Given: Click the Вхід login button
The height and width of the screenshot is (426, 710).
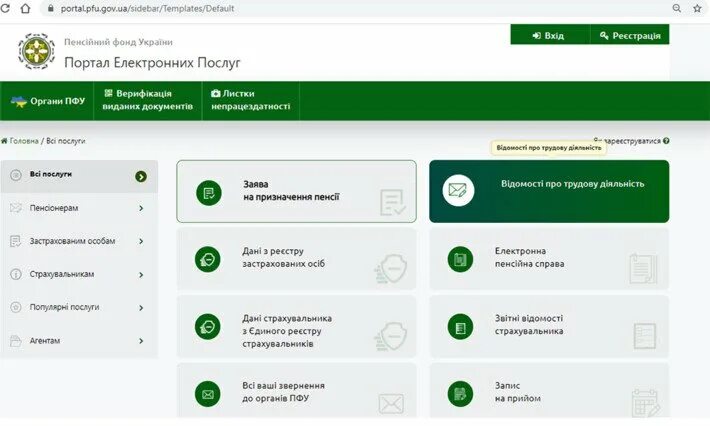Looking at the screenshot, I should [550, 35].
